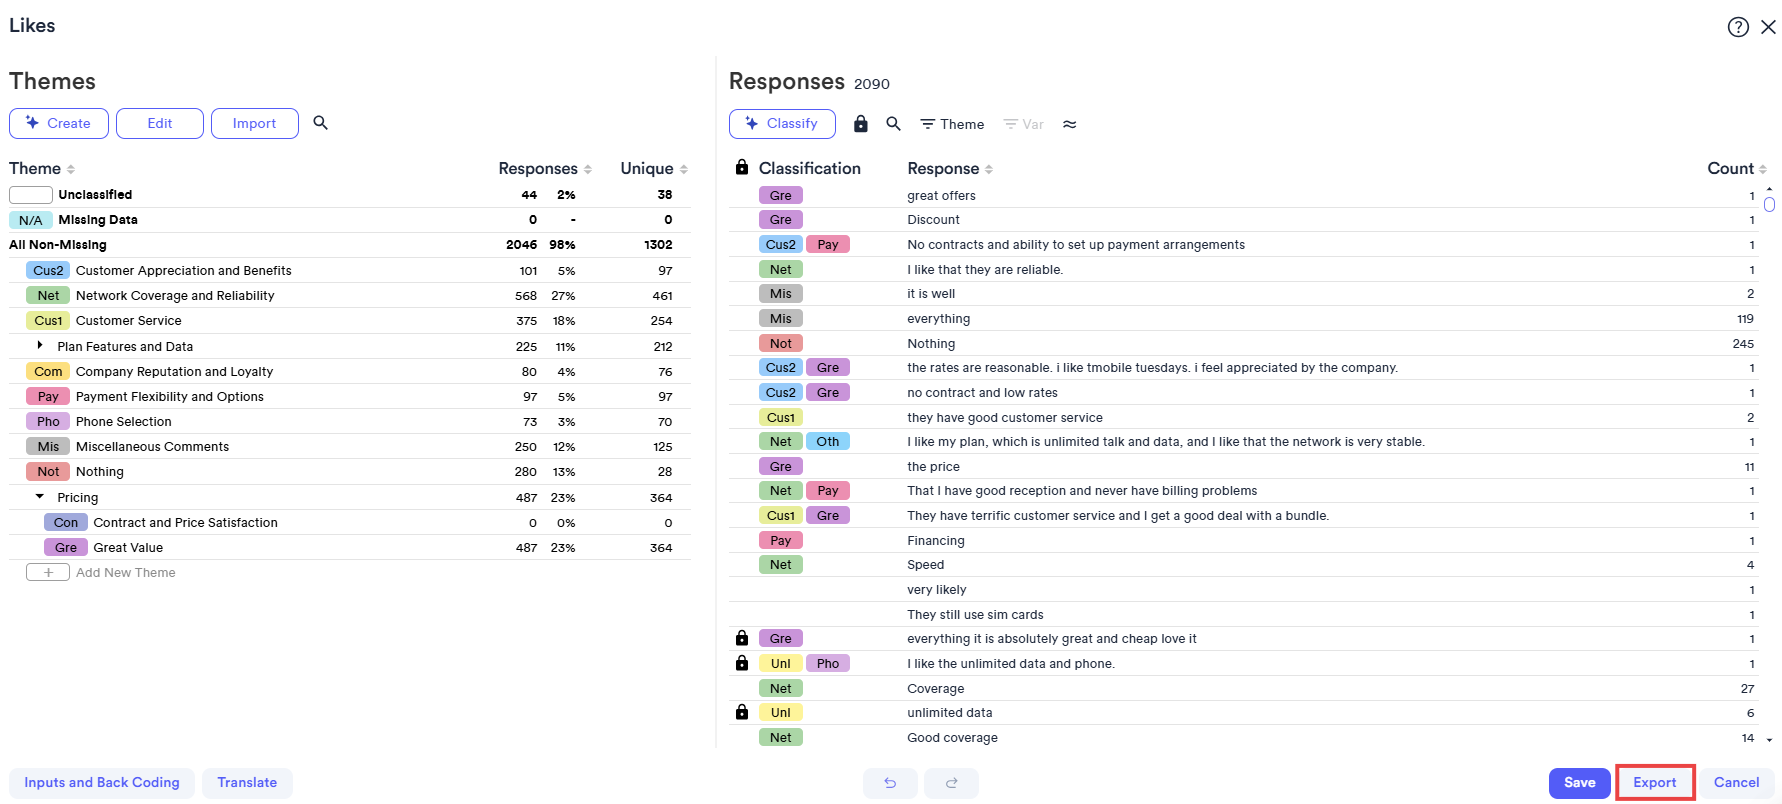Click the redo arrow at the bottom
Viewport: 1782px width, 804px height.
coord(951,783)
